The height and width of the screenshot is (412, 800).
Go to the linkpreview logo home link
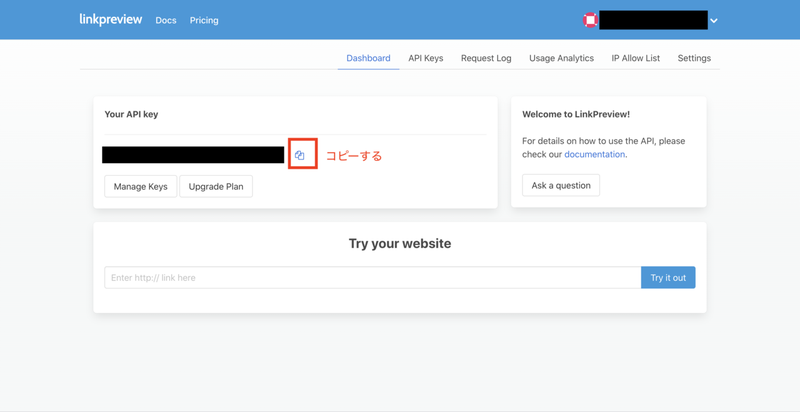pyautogui.click(x=111, y=19)
